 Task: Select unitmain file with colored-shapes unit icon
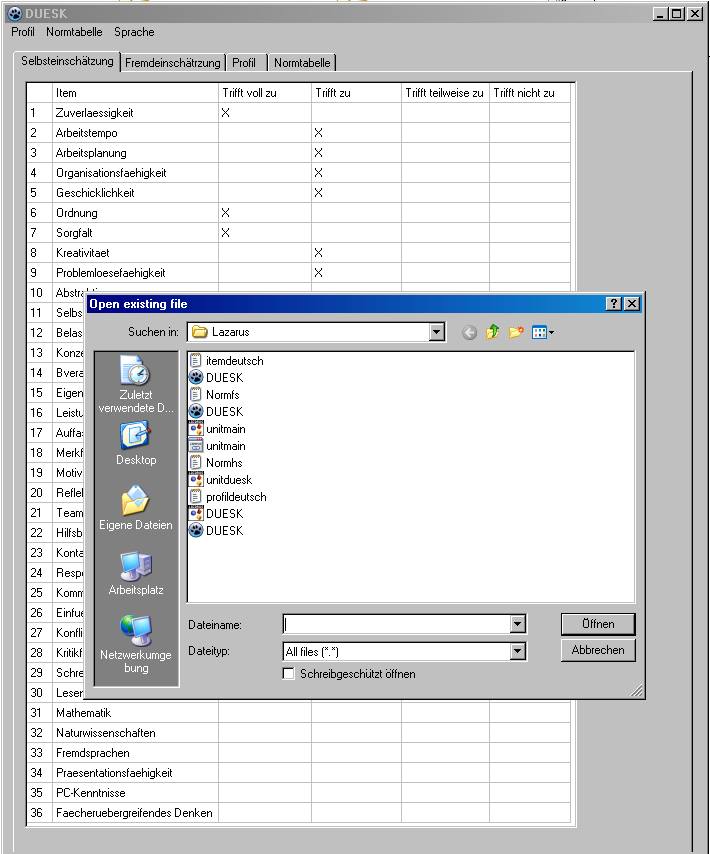click(217, 429)
